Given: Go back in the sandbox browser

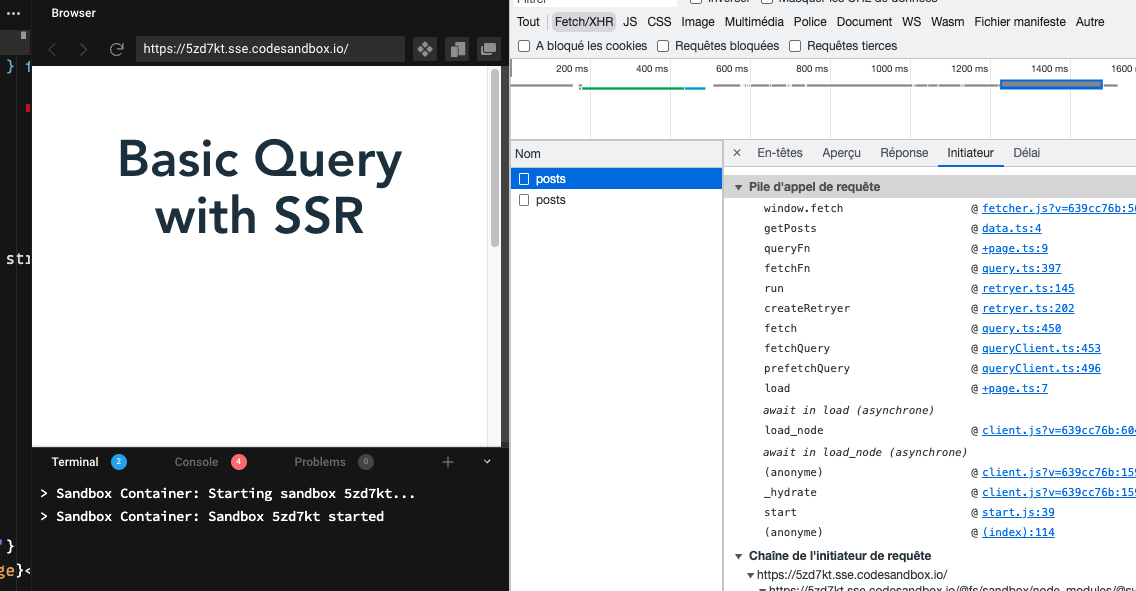Looking at the screenshot, I should click(x=52, y=49).
